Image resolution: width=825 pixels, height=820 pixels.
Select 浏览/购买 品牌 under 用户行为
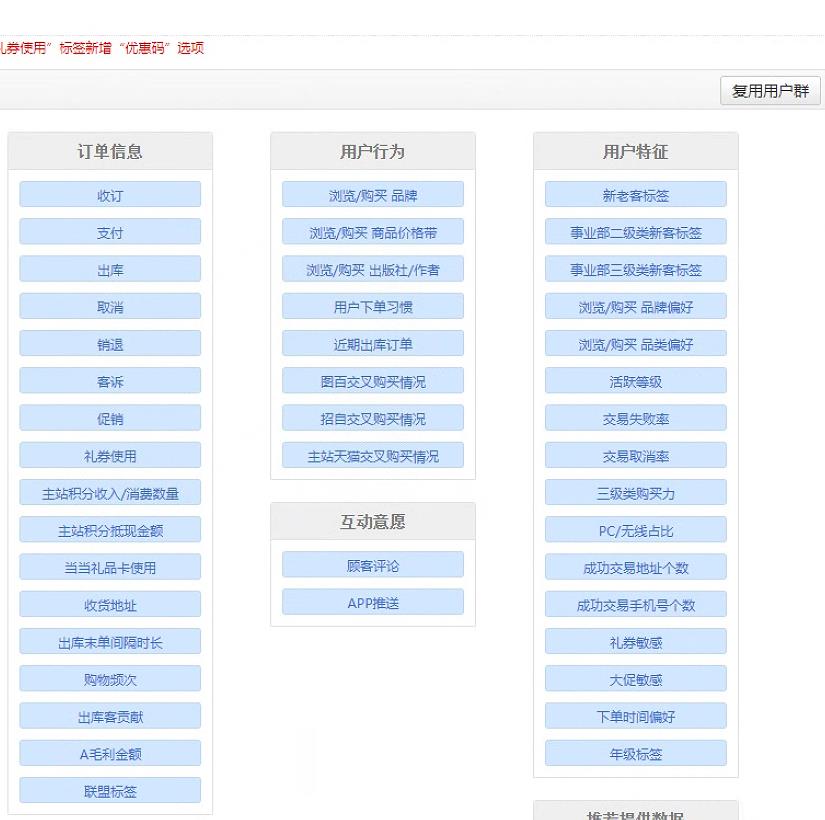click(372, 194)
